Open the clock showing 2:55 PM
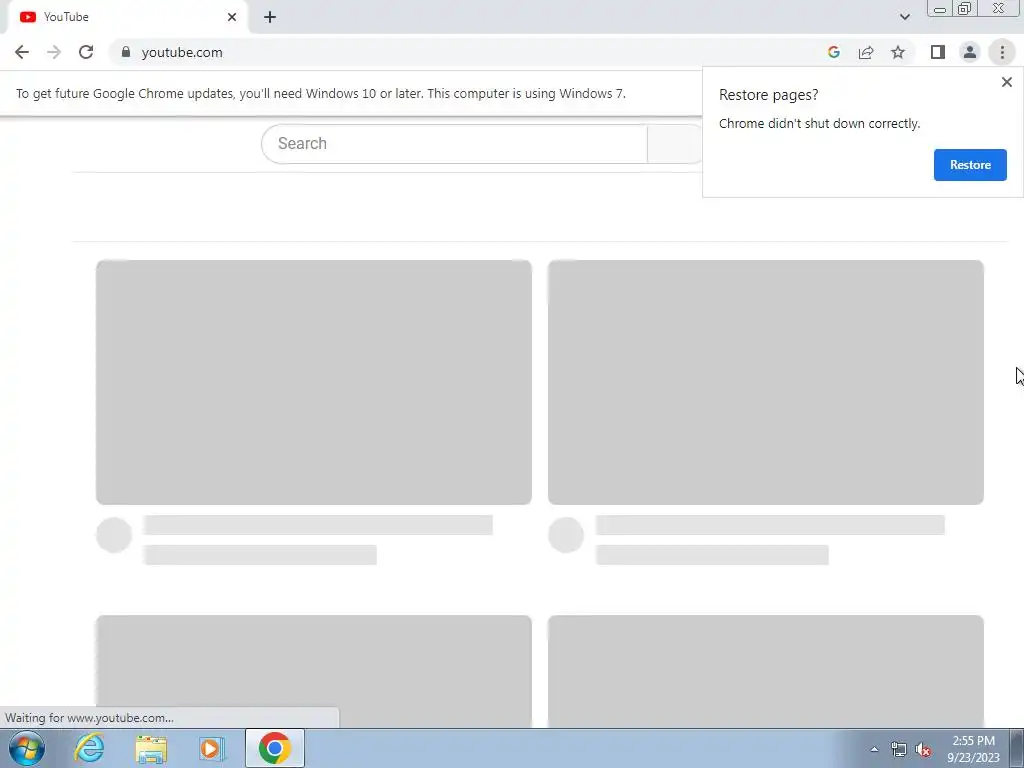 click(x=973, y=749)
